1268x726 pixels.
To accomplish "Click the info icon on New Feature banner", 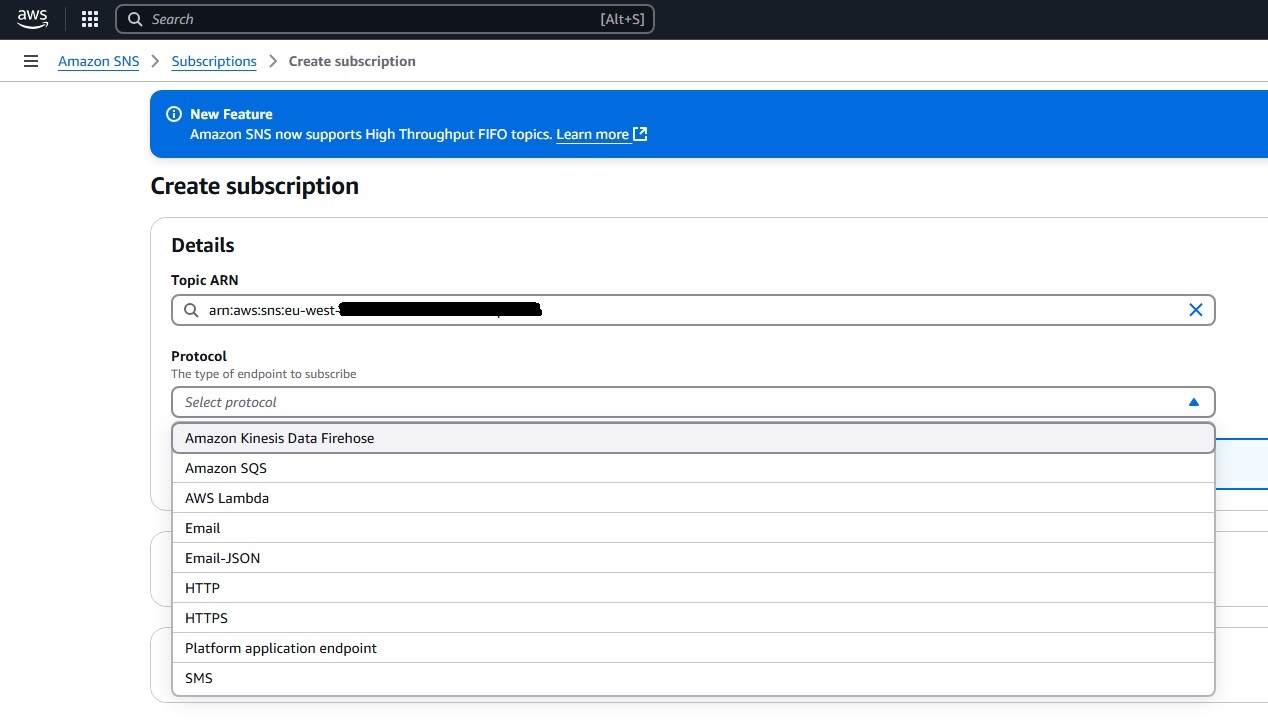I will pyautogui.click(x=174, y=114).
